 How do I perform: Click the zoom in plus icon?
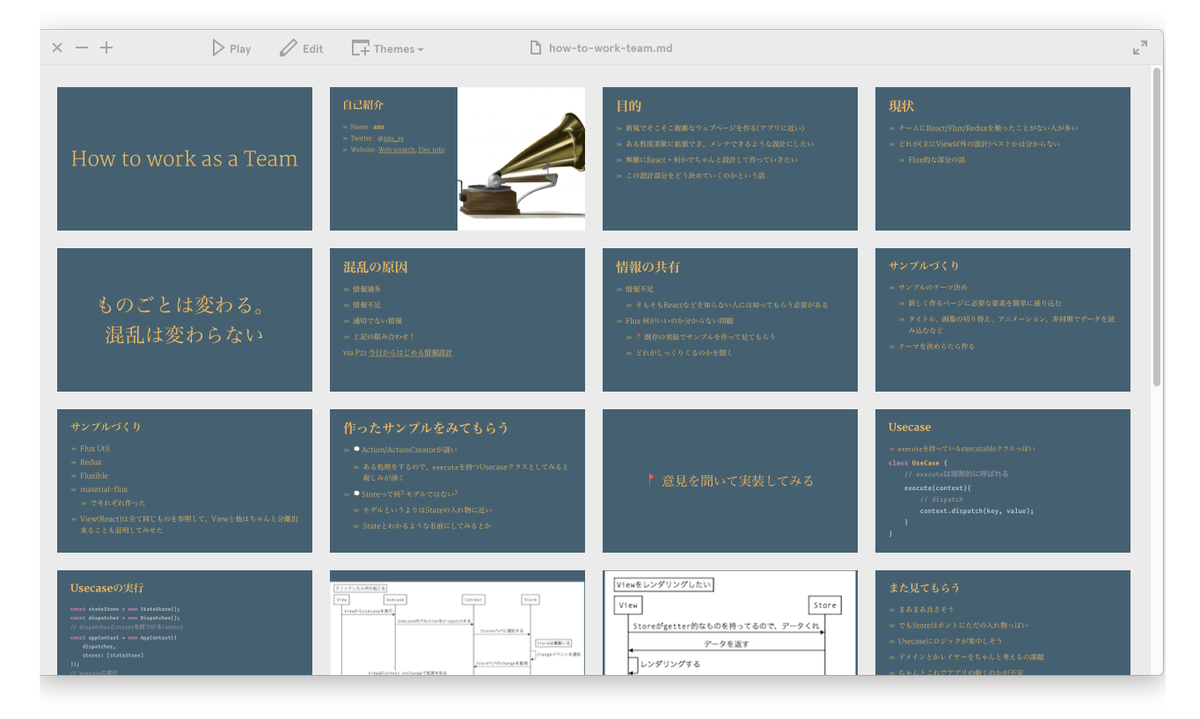106,48
